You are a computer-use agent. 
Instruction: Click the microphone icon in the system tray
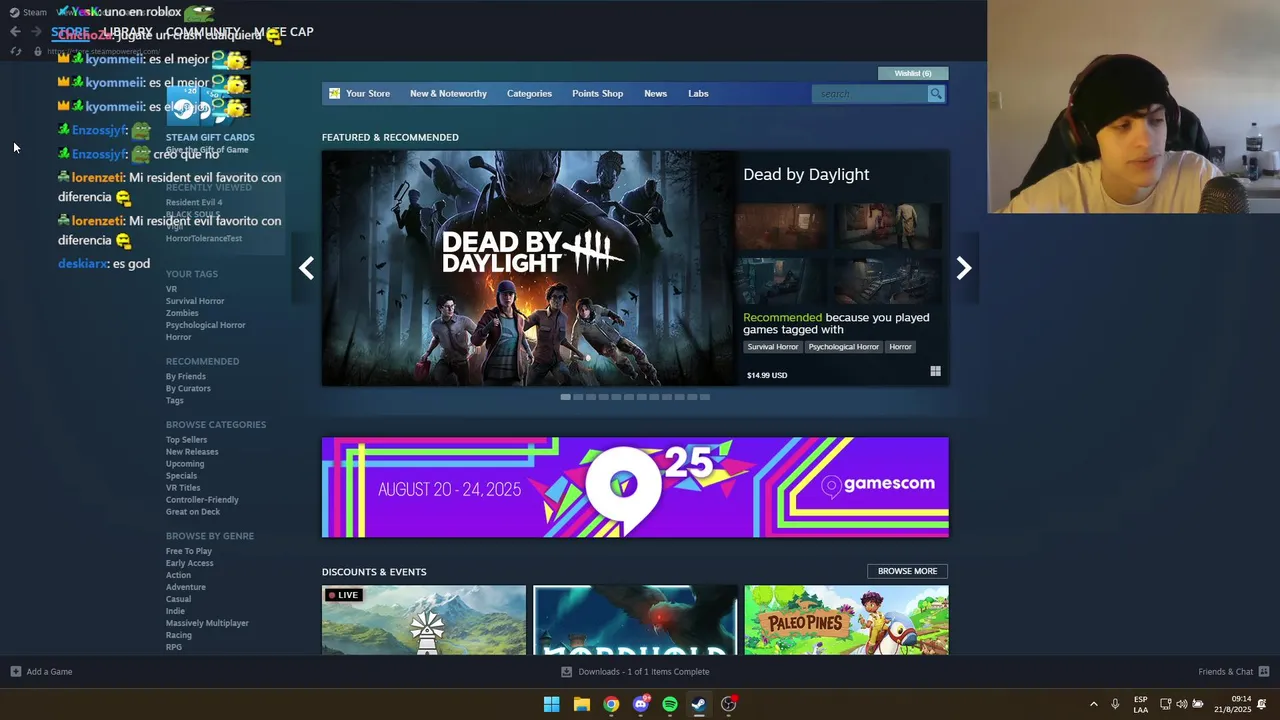1115,704
